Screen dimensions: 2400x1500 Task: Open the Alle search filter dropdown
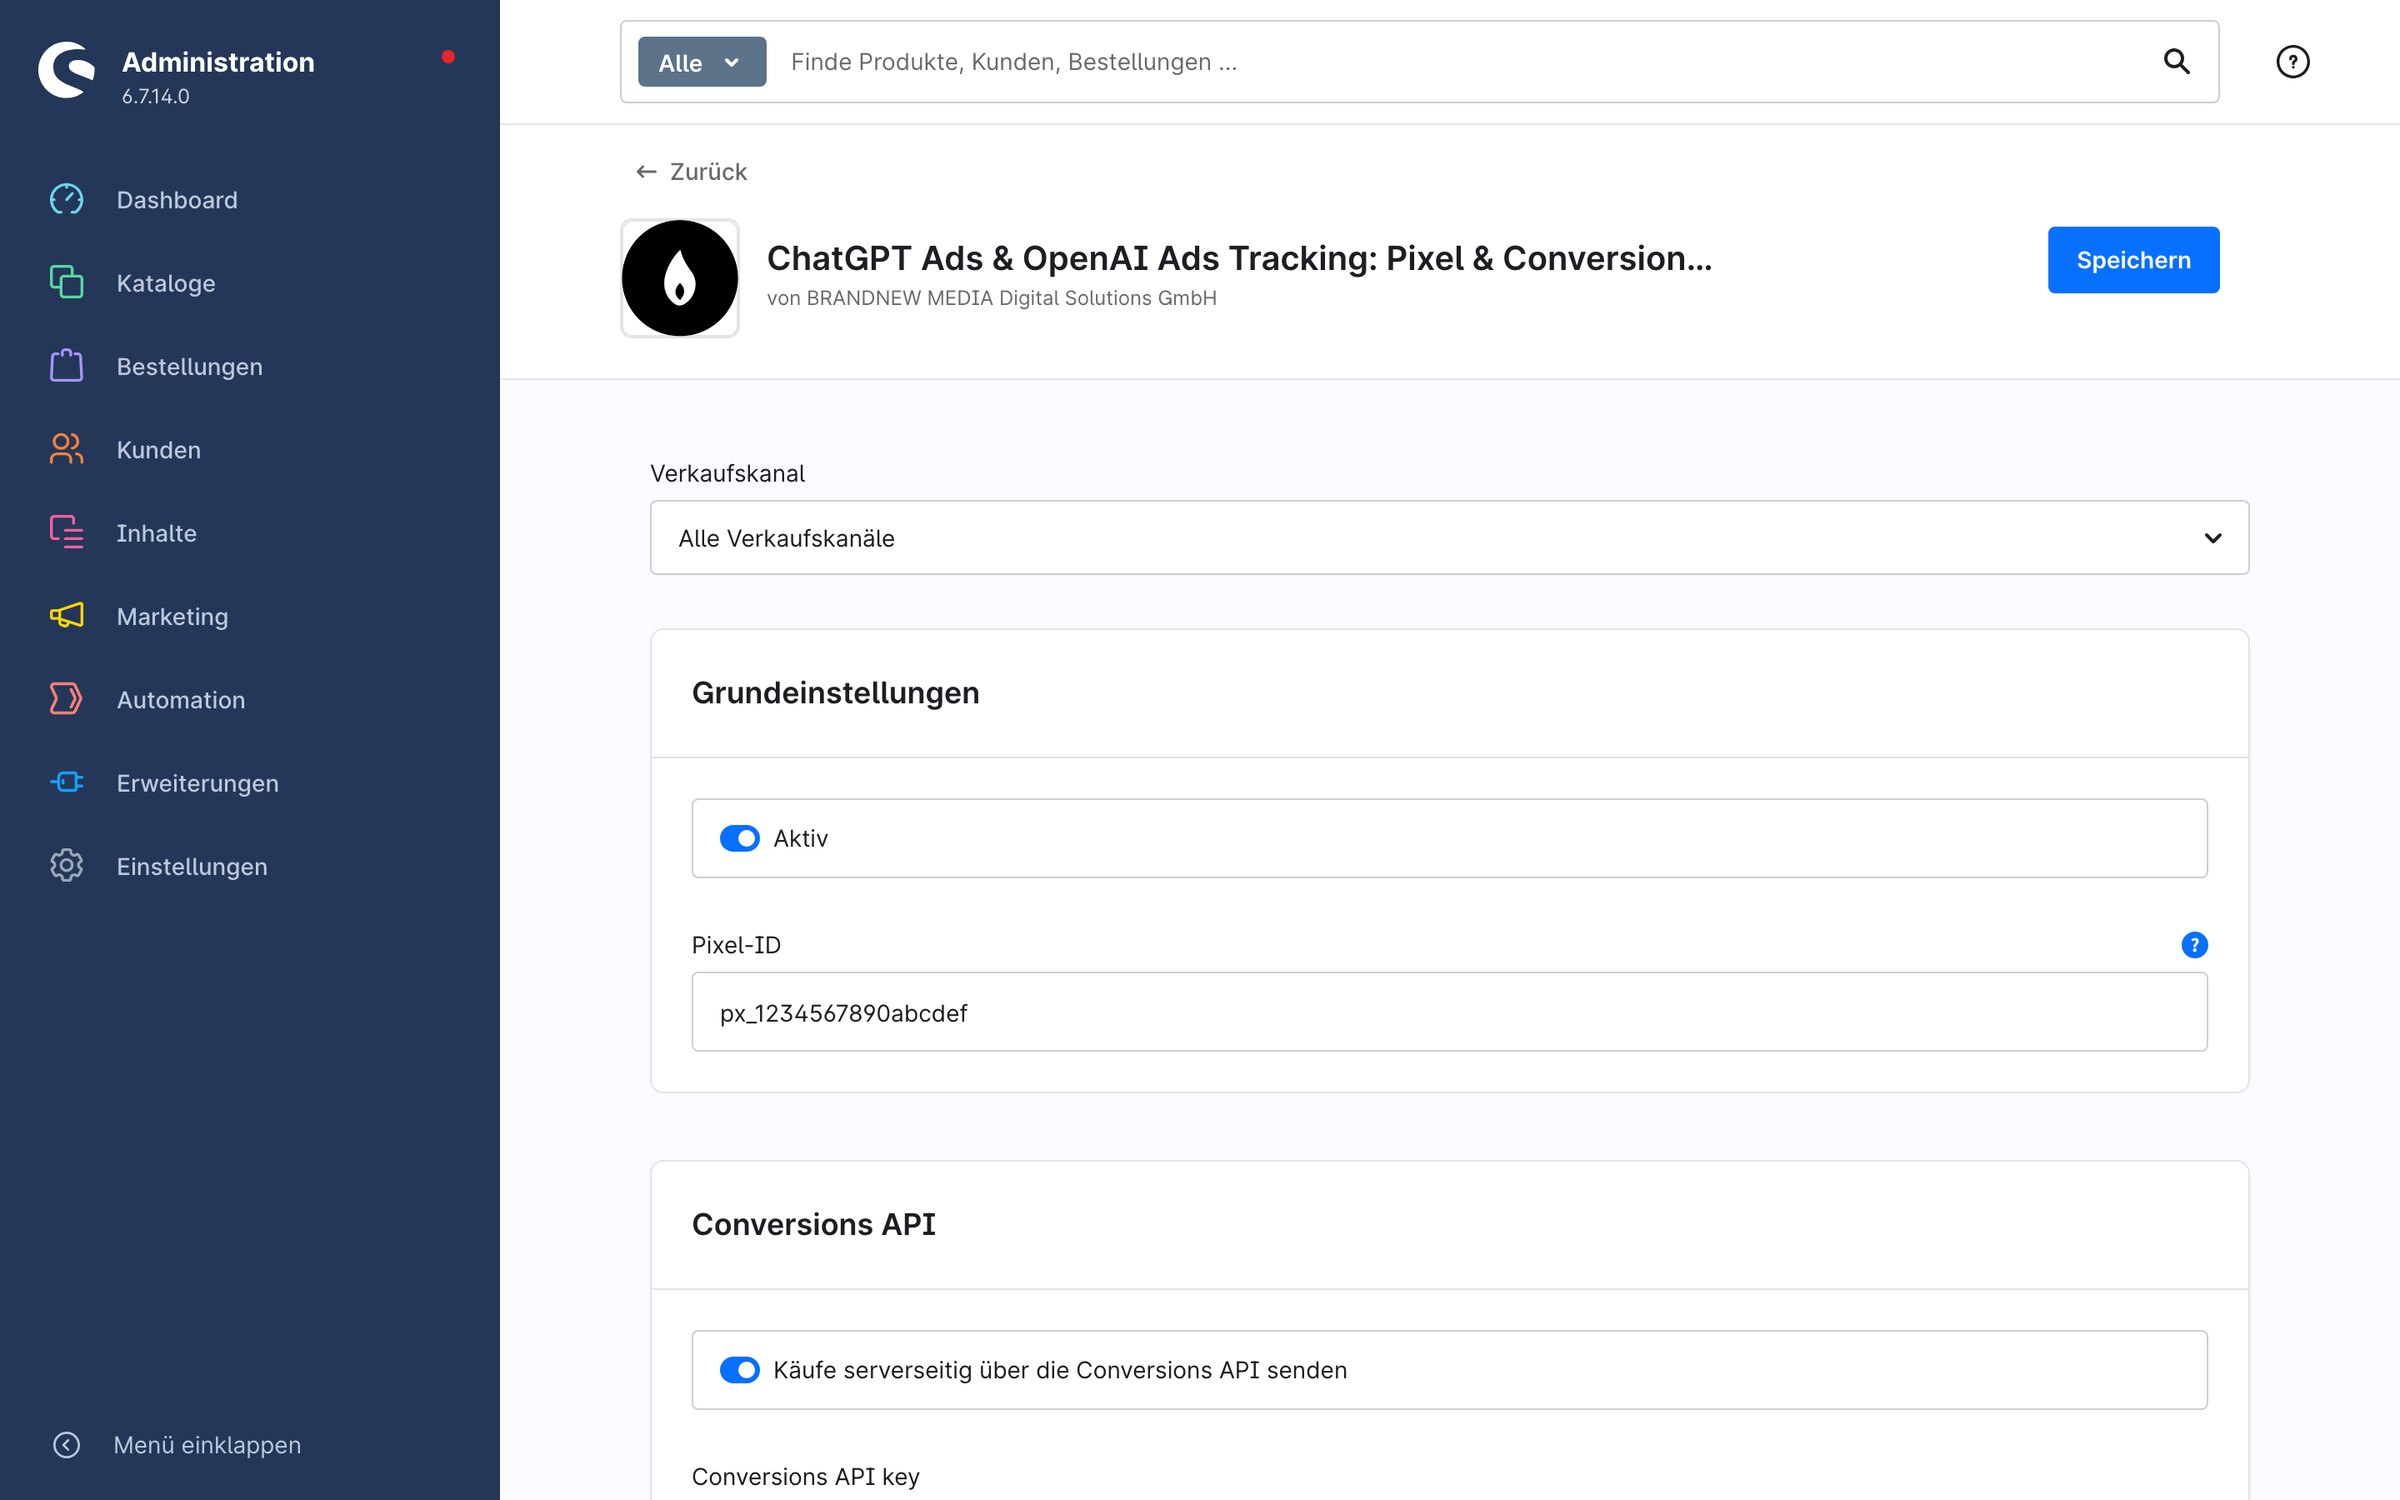702,62
